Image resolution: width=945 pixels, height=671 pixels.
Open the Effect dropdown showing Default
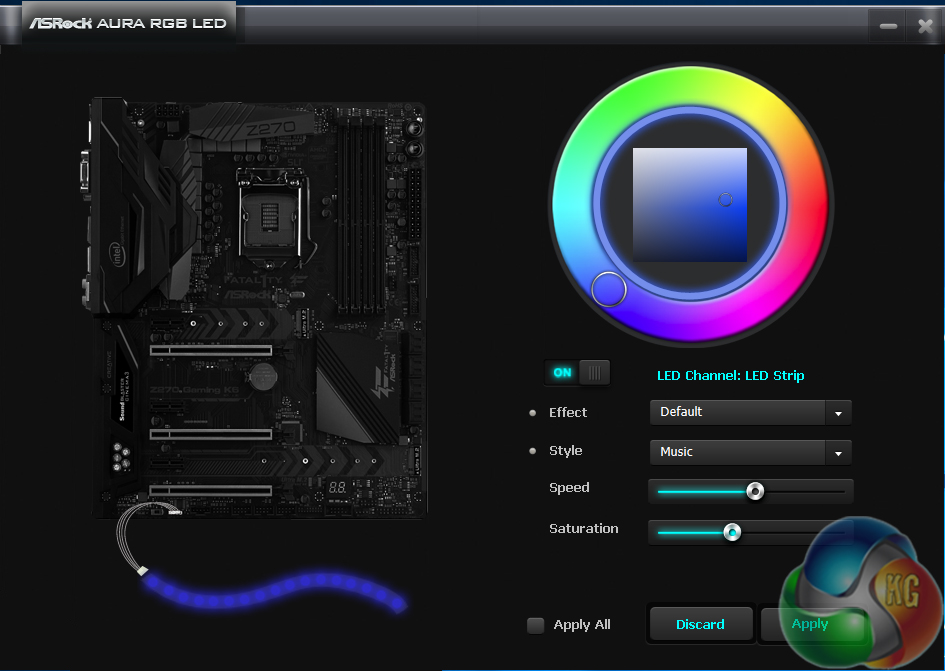click(750, 412)
